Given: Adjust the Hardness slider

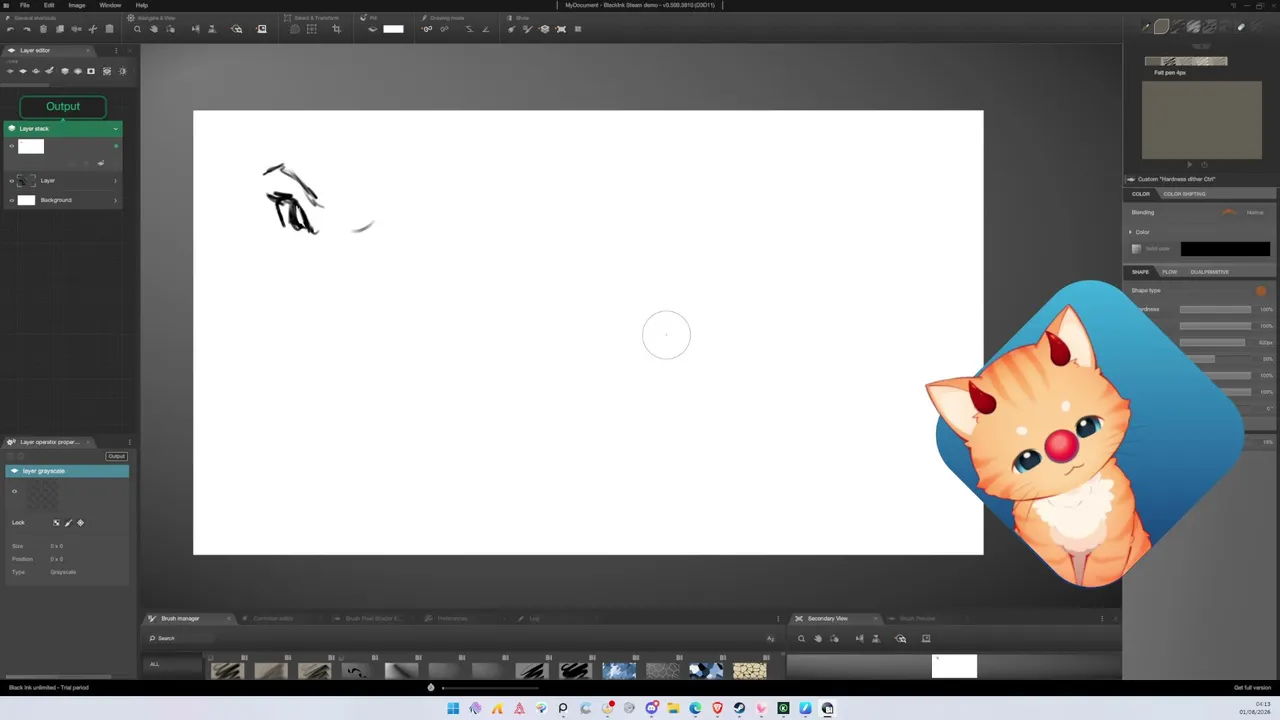Looking at the screenshot, I should click(x=1215, y=309).
